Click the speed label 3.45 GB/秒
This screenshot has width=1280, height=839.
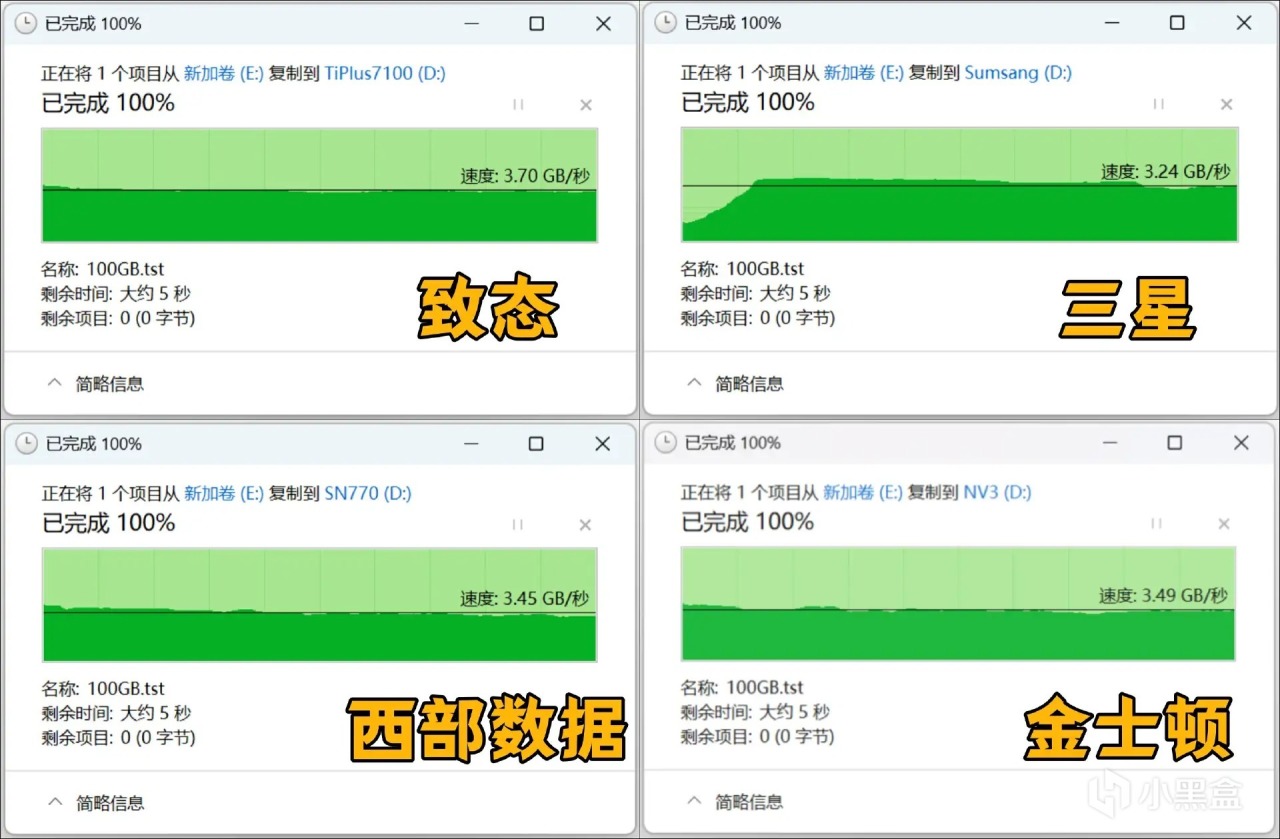point(525,599)
